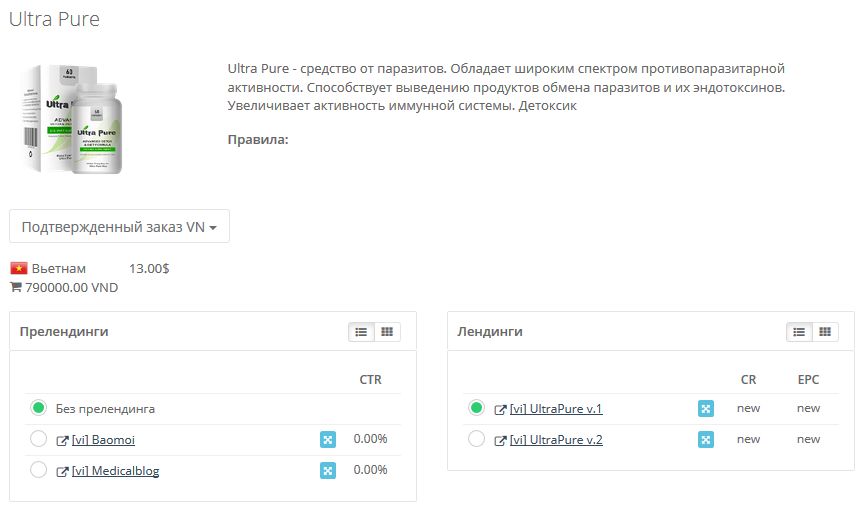The width and height of the screenshot is (859, 508).
Task: Open the Подтвержденный заказ VN dropdown
Action: [x=119, y=226]
